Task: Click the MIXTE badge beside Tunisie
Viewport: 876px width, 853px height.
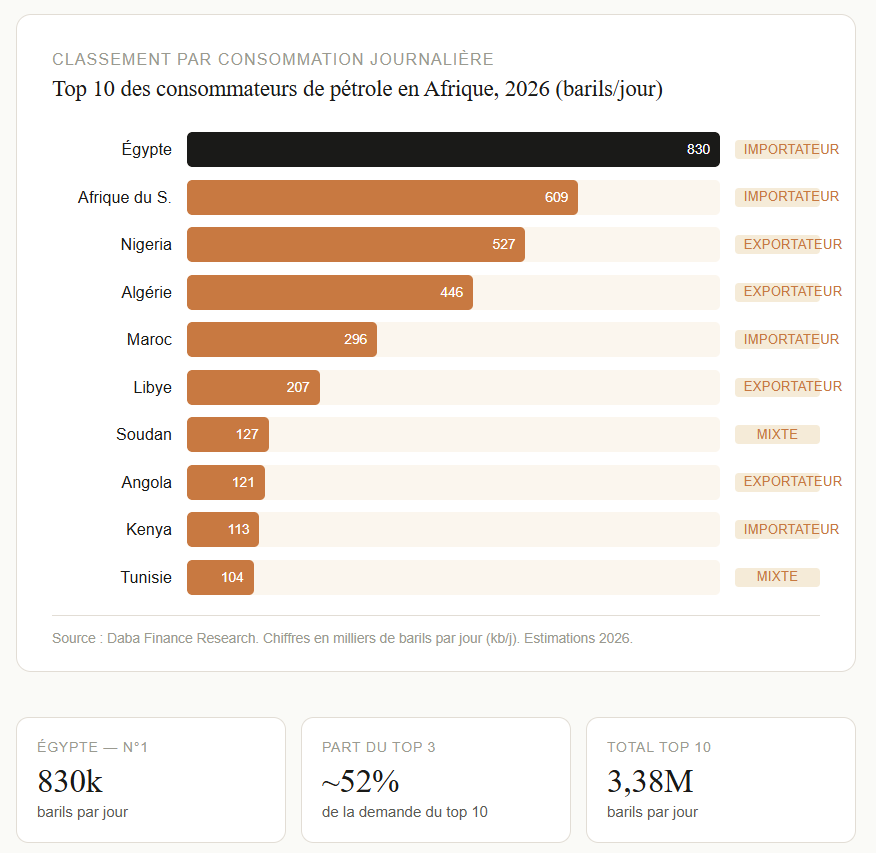Action: [x=777, y=577]
